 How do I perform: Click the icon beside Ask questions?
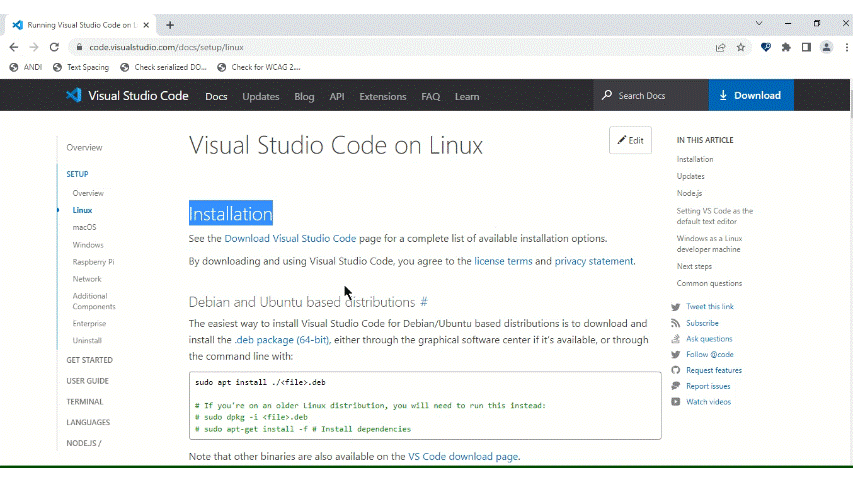point(676,339)
